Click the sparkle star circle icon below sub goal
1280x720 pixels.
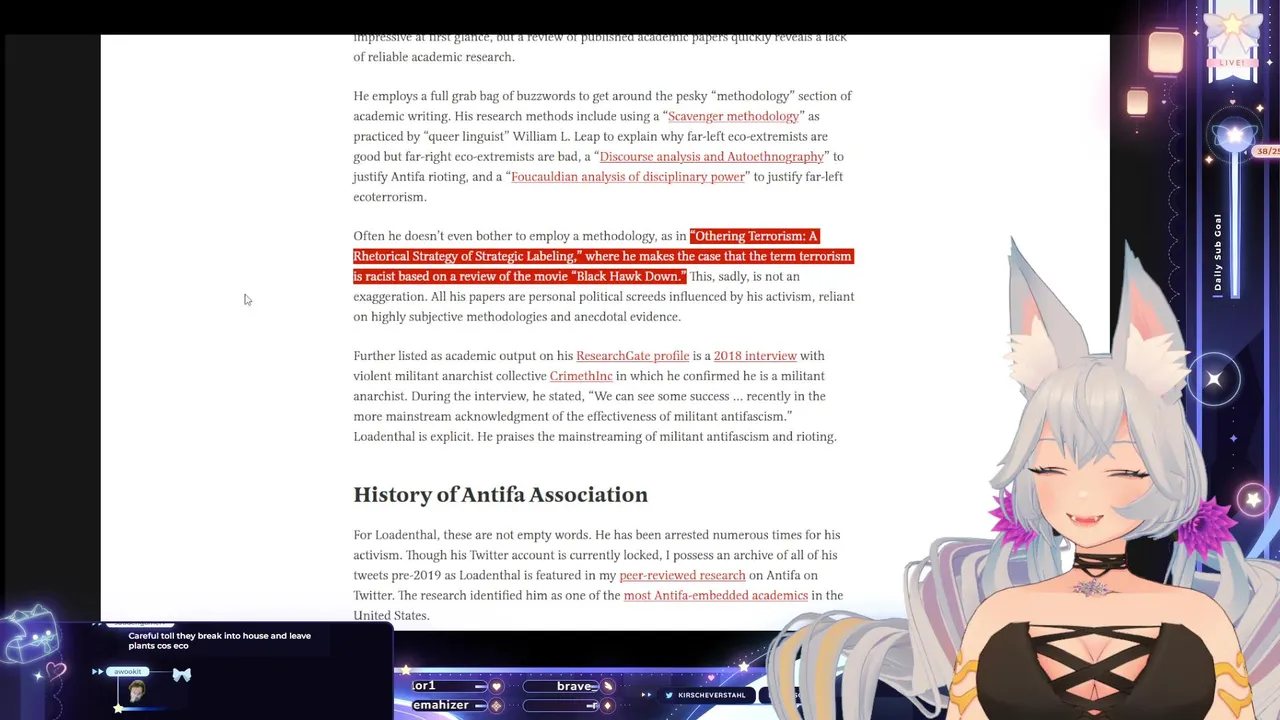(1214, 379)
